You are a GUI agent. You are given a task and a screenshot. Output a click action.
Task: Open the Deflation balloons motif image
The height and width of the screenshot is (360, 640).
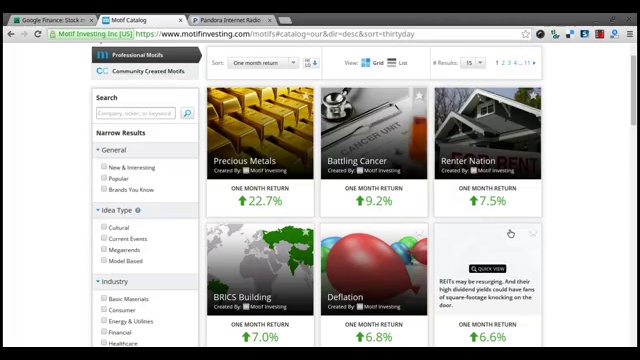coord(374,269)
